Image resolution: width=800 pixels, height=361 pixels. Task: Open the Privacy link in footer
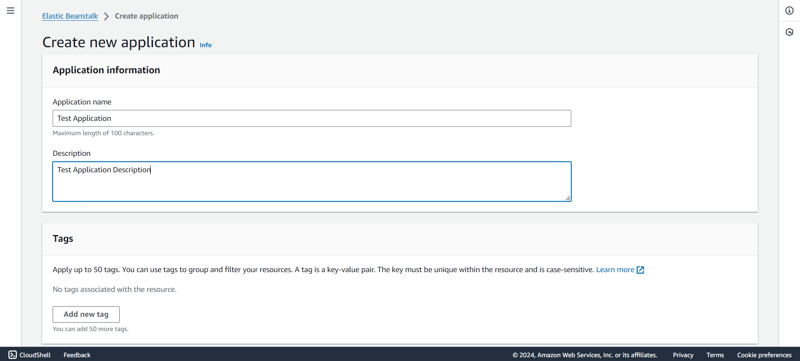pyautogui.click(x=683, y=355)
